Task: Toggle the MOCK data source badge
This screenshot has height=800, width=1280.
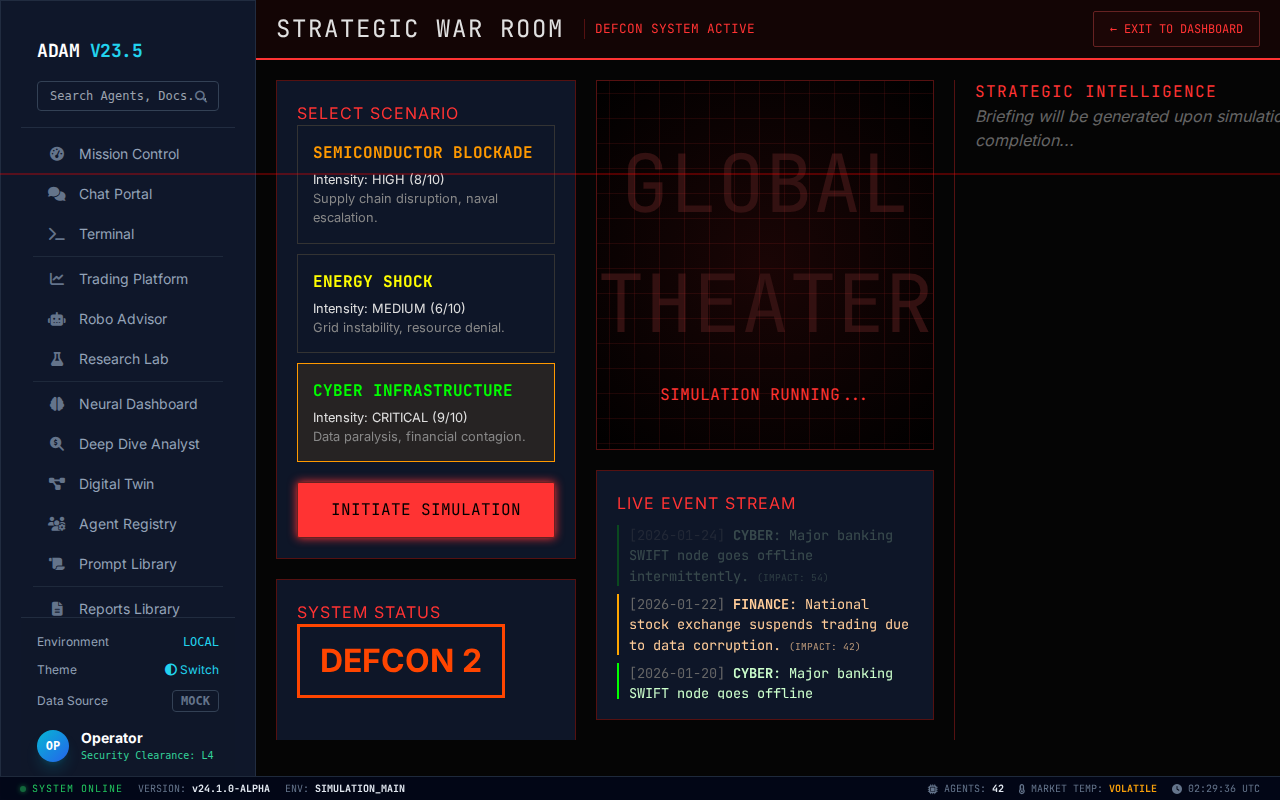Action: pyautogui.click(x=195, y=701)
